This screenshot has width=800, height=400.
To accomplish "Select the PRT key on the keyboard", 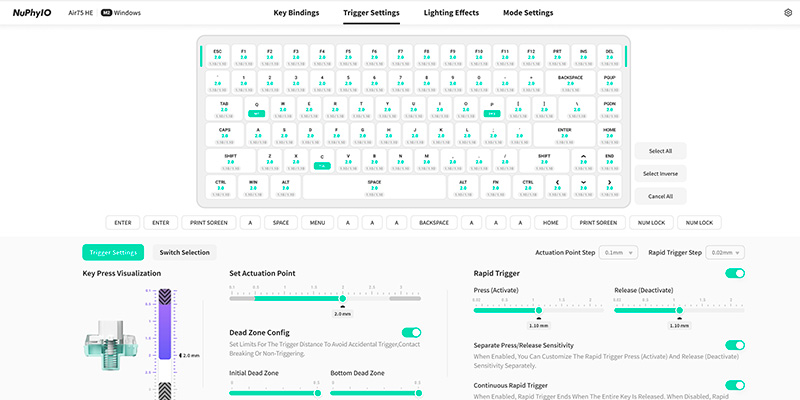I will click(557, 56).
